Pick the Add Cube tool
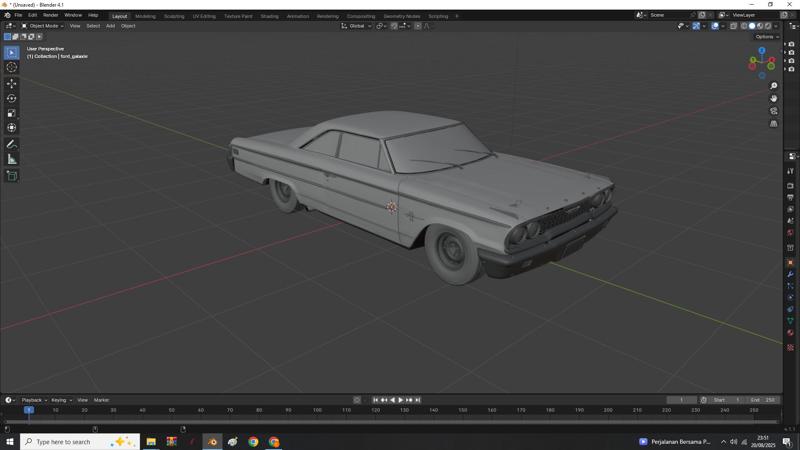Image resolution: width=800 pixels, height=450 pixels. click(x=11, y=176)
